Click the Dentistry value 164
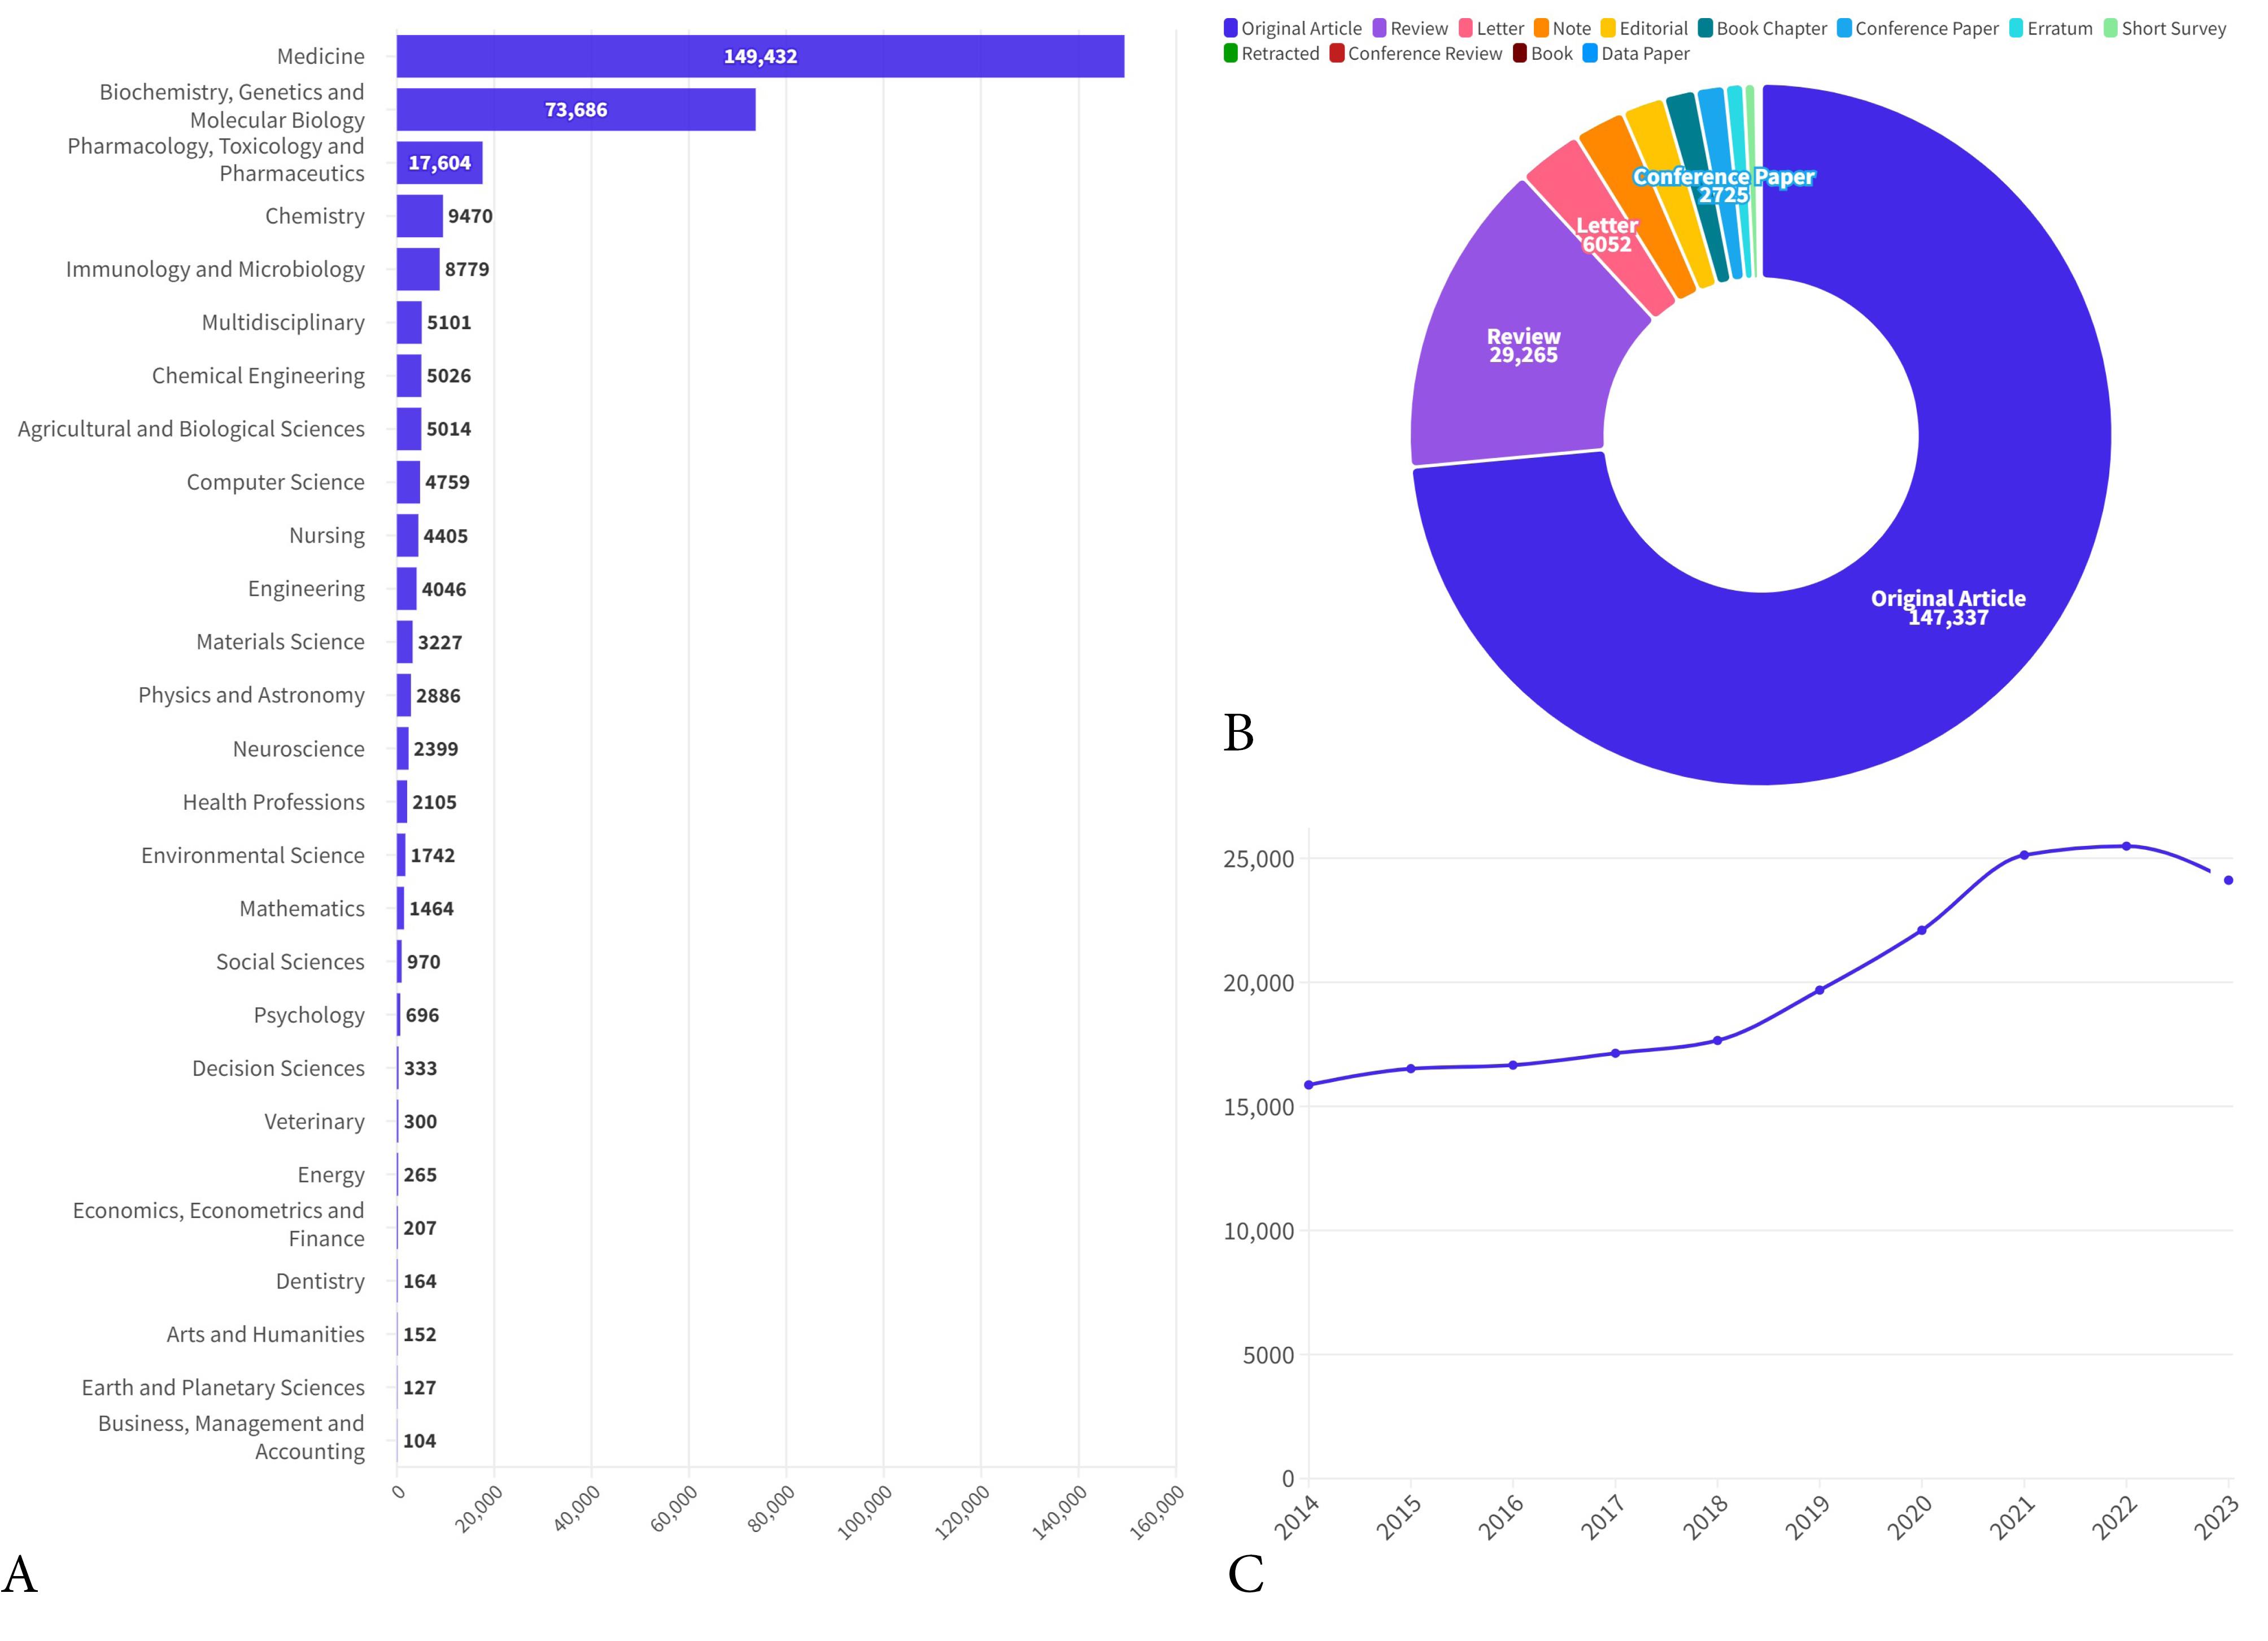Screen dimensions: 2268x1641 click(x=420, y=1281)
